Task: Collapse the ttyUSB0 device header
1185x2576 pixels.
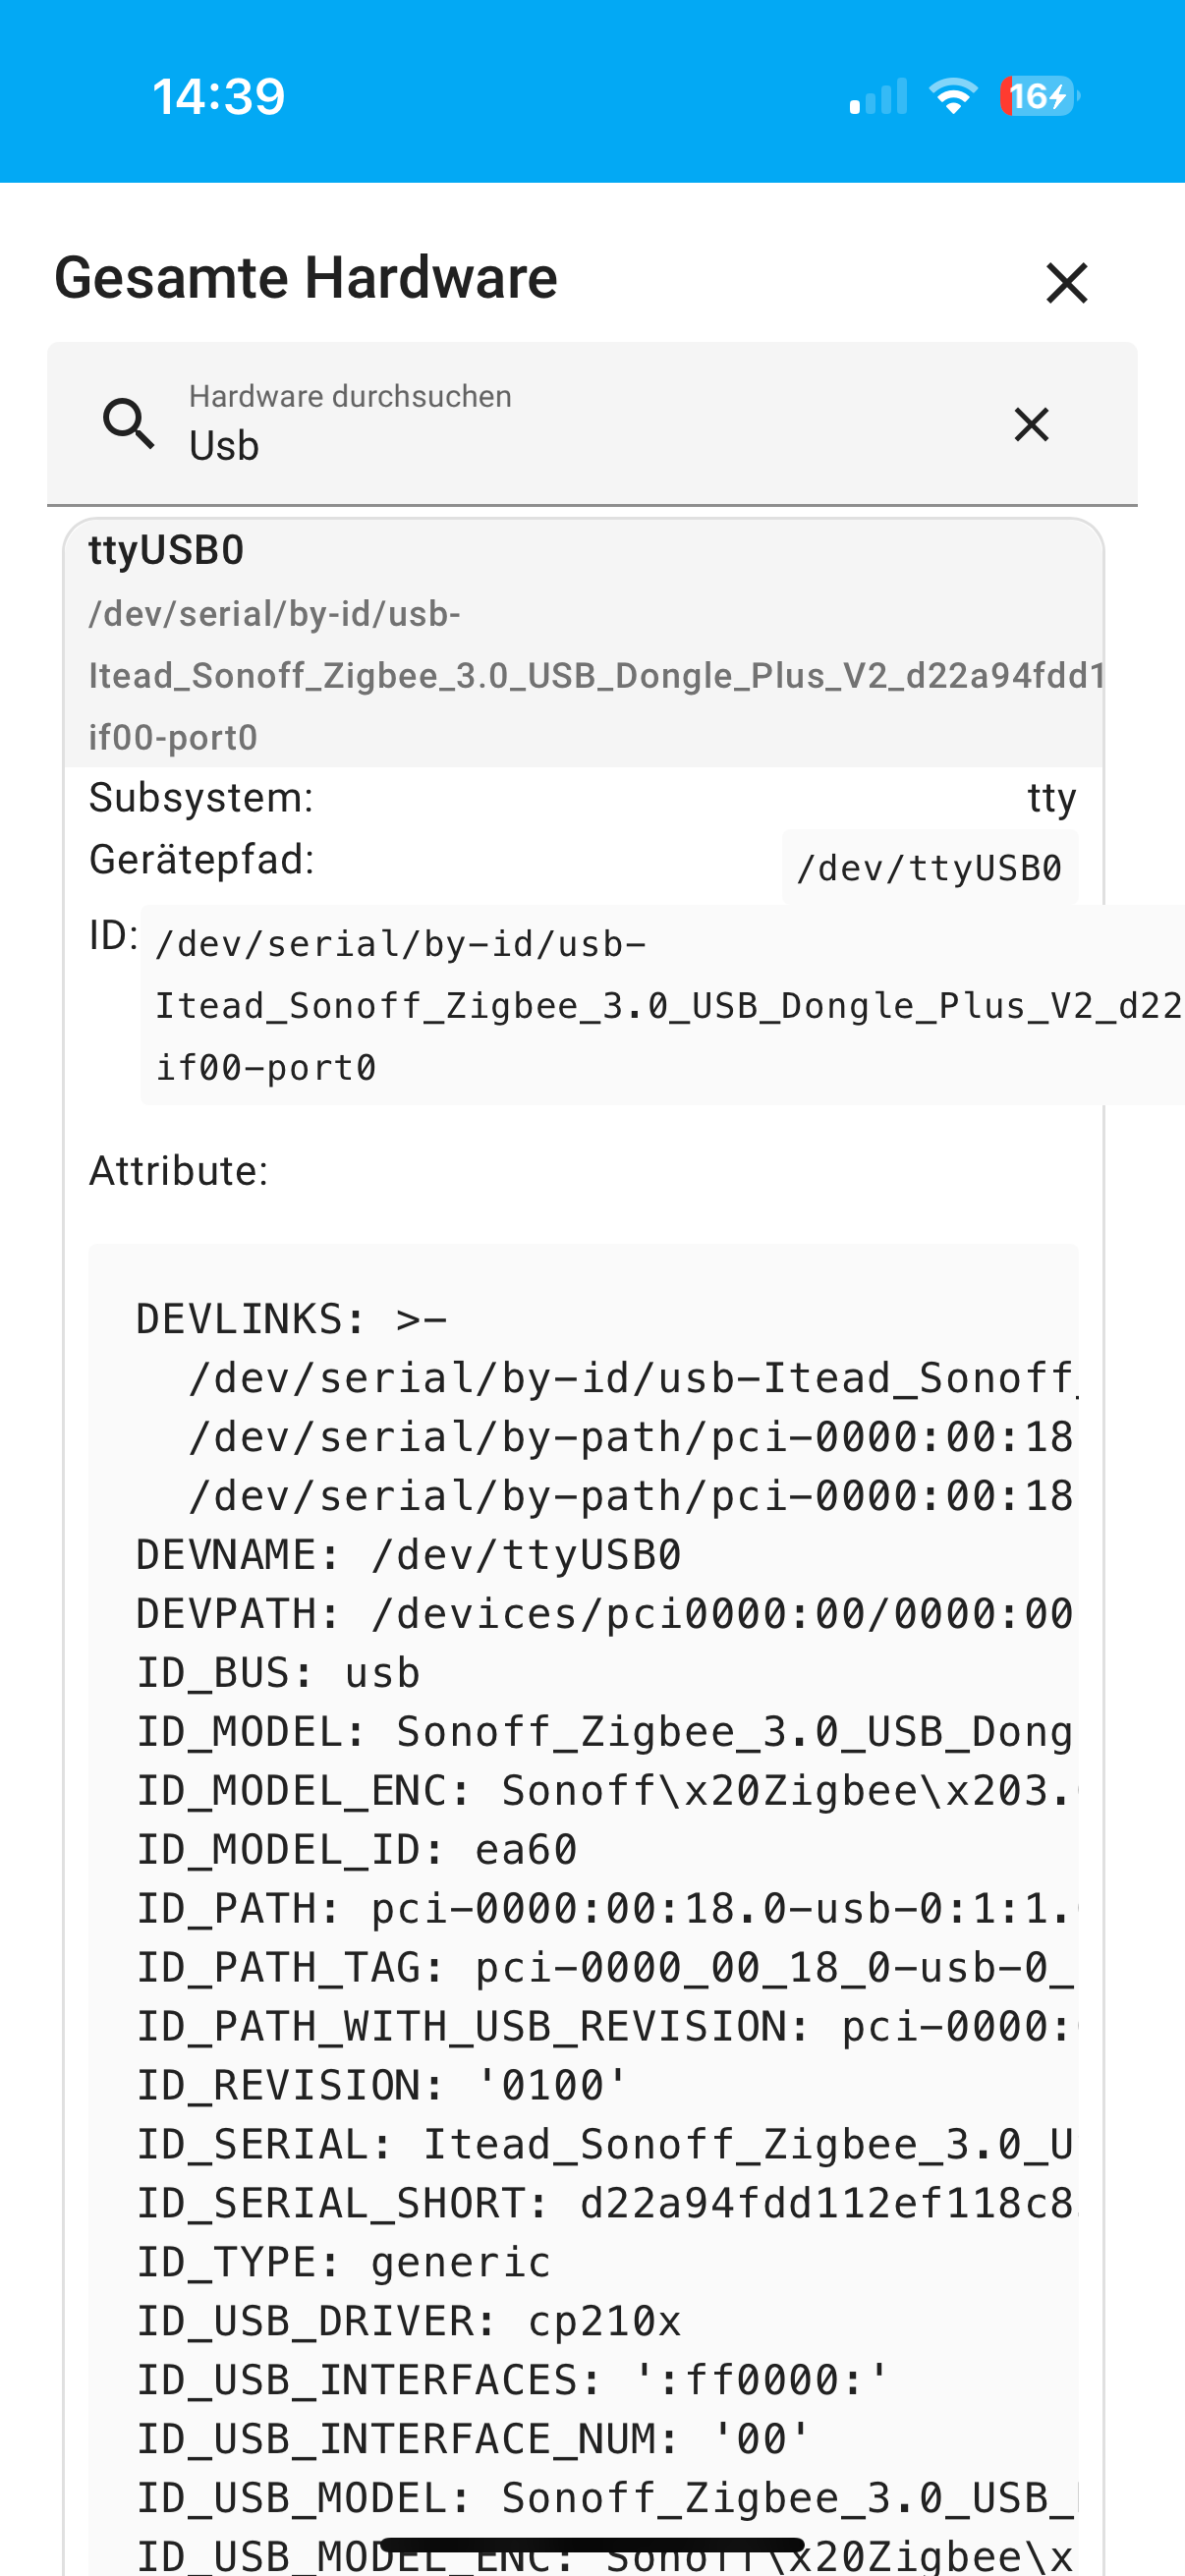Action: coord(584,643)
